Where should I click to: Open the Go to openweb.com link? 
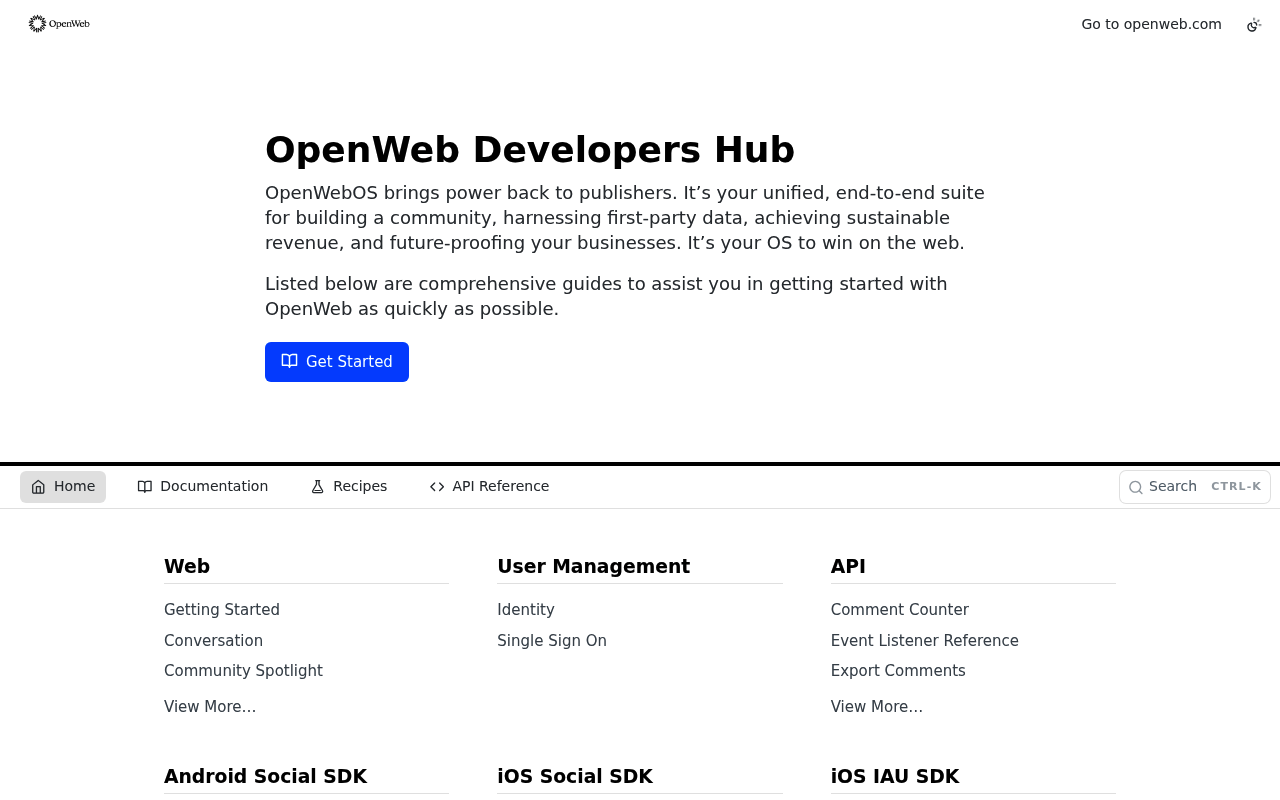1151,24
